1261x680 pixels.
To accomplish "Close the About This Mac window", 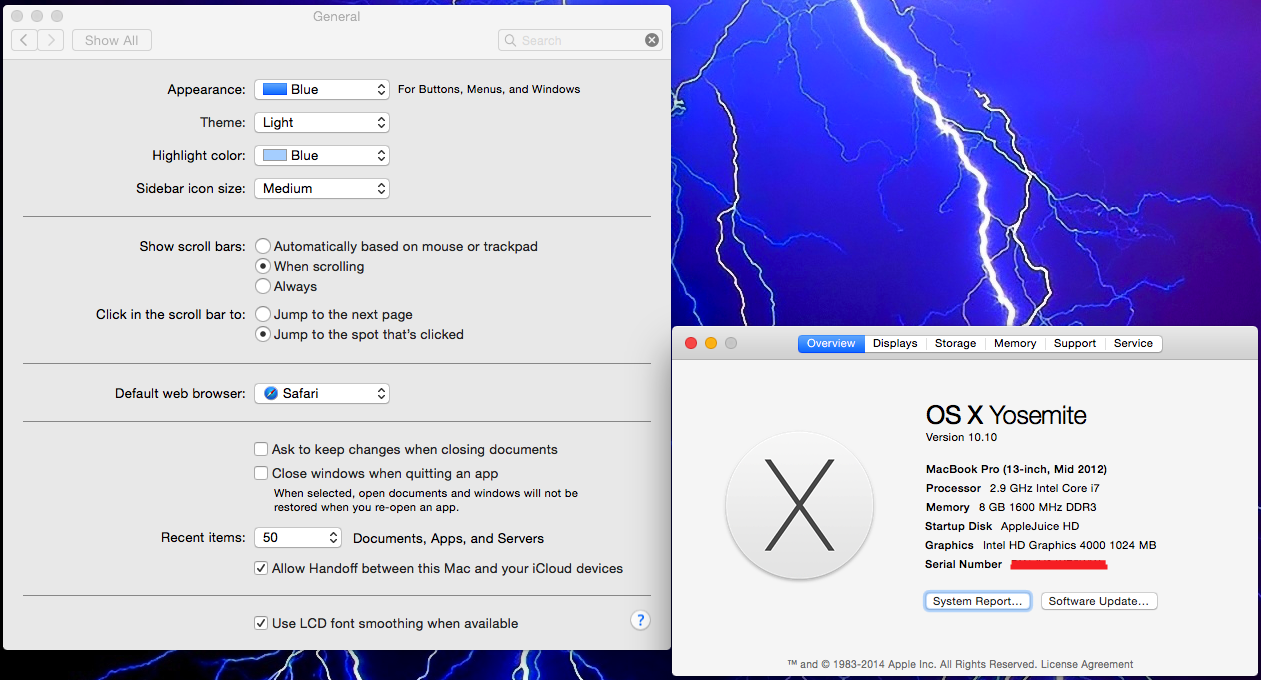I will coord(691,343).
